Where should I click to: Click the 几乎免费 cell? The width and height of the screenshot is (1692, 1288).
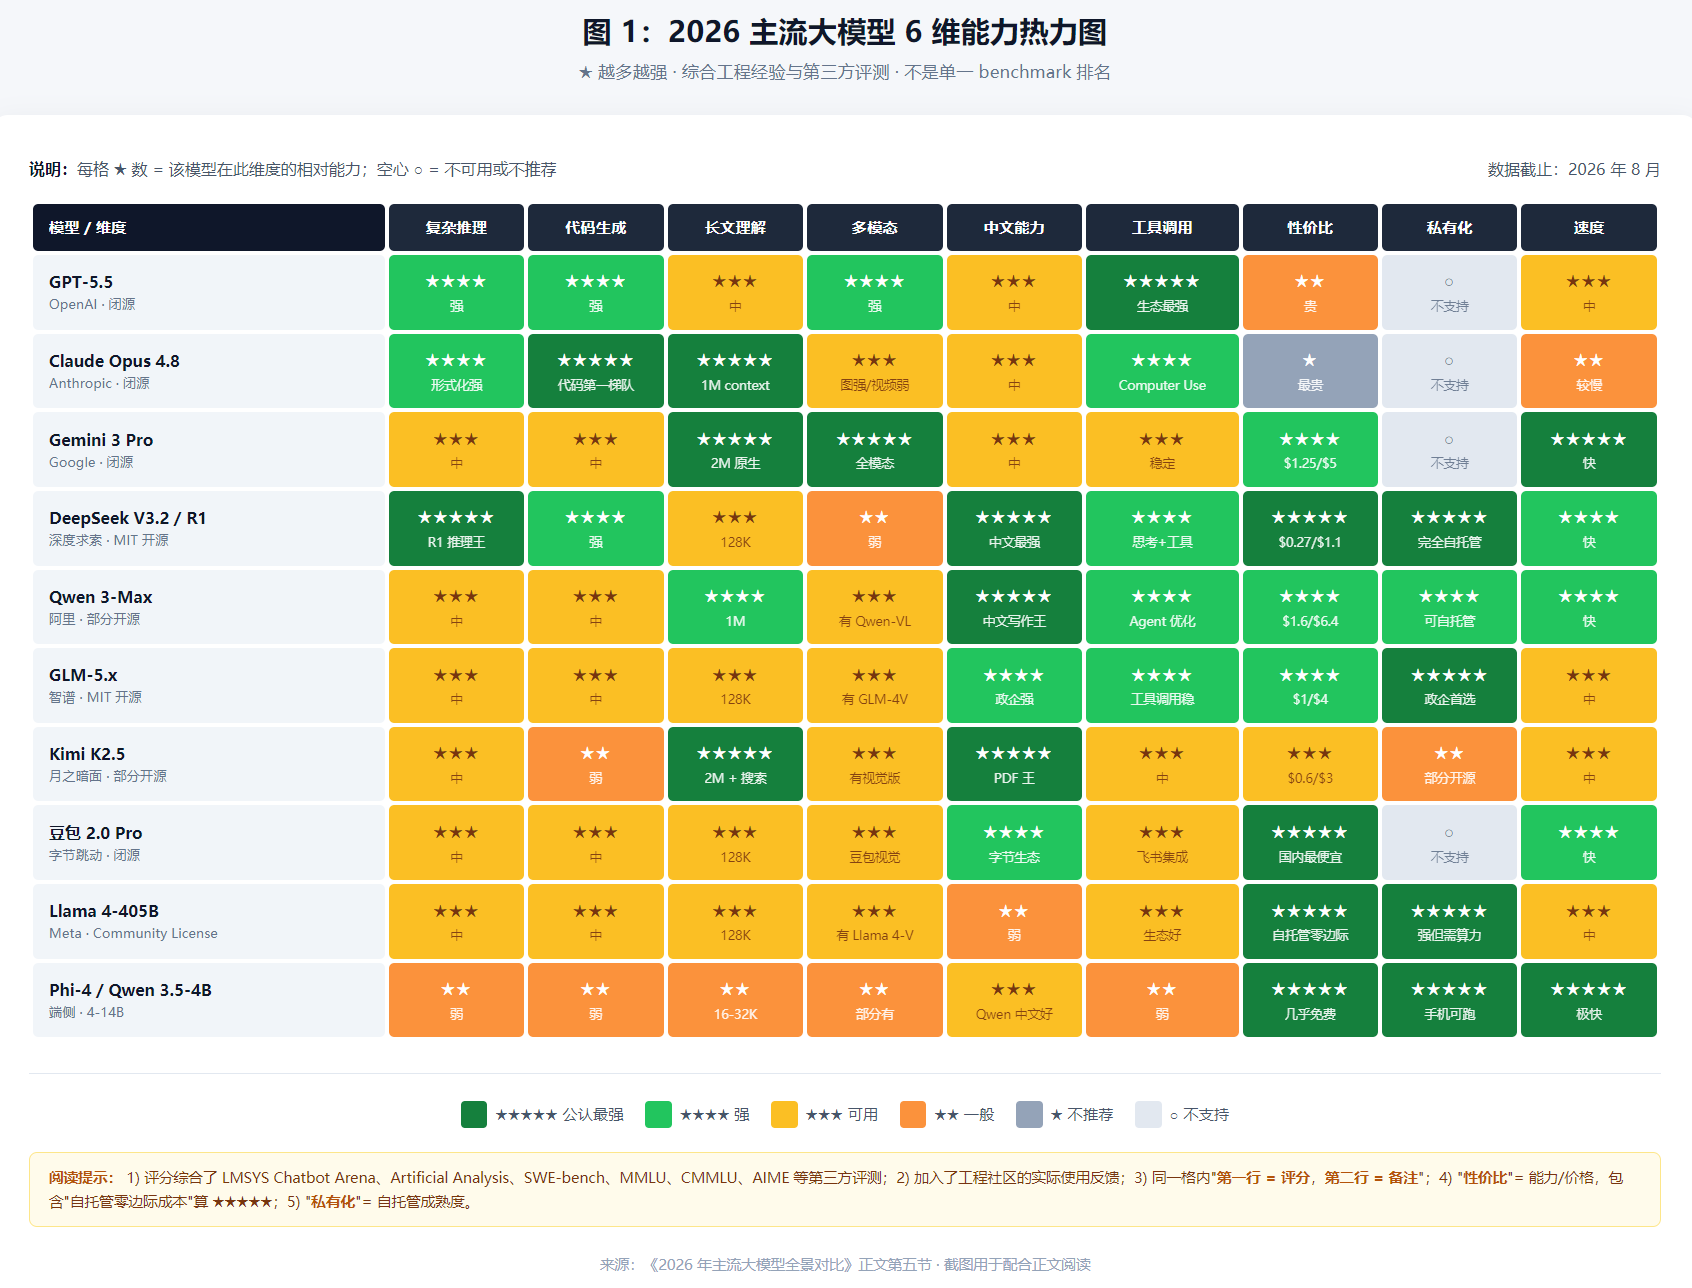(x=1310, y=1000)
